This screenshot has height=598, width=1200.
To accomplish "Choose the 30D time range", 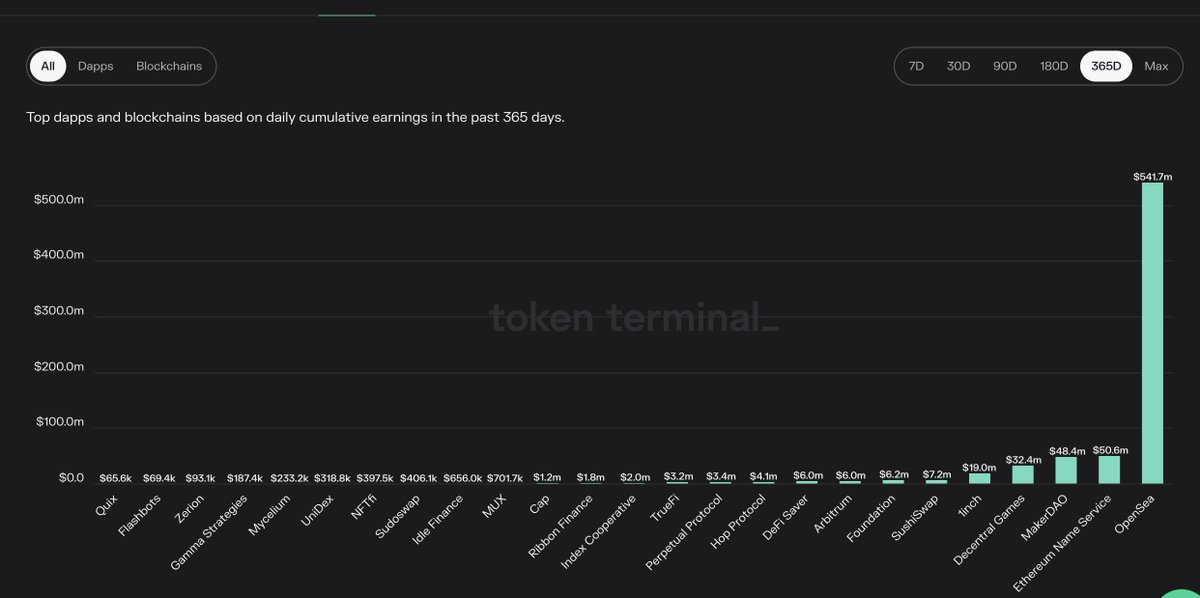I will pyautogui.click(x=958, y=66).
